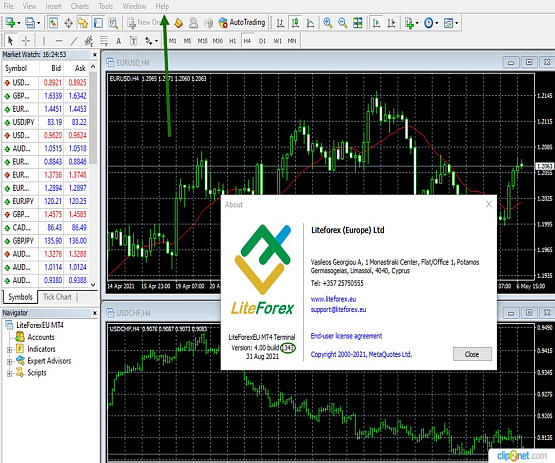Click the support@liteforex.eu email link
The height and width of the screenshot is (463, 555).
338,309
